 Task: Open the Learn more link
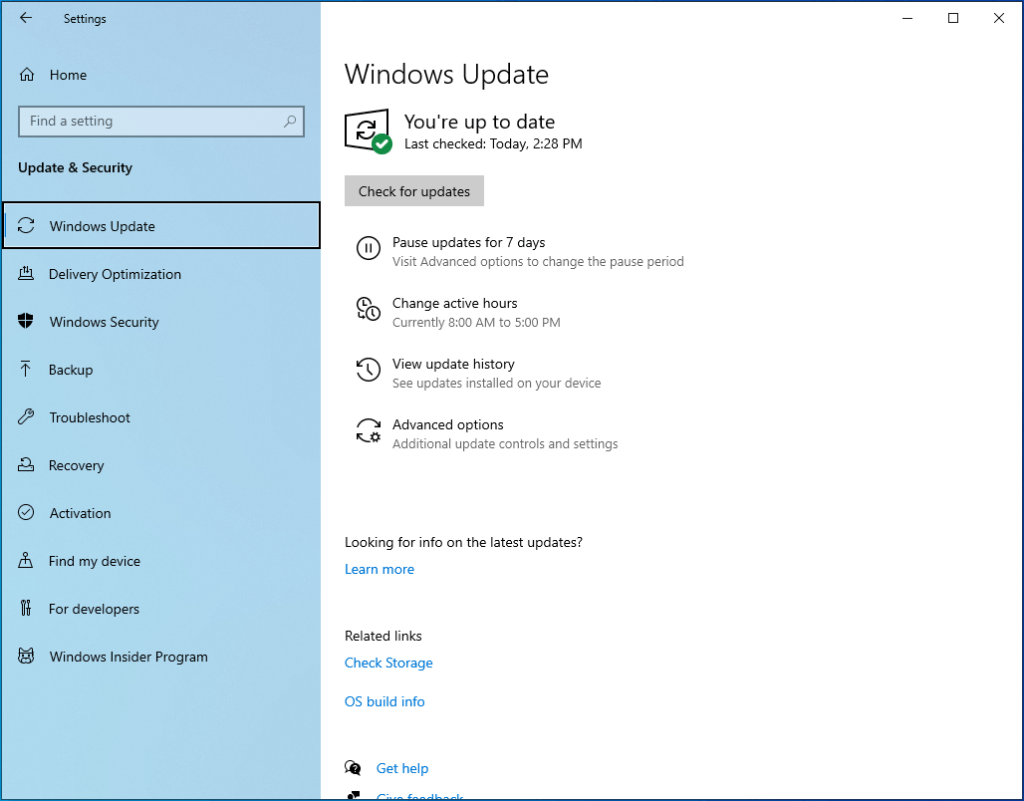pos(379,568)
